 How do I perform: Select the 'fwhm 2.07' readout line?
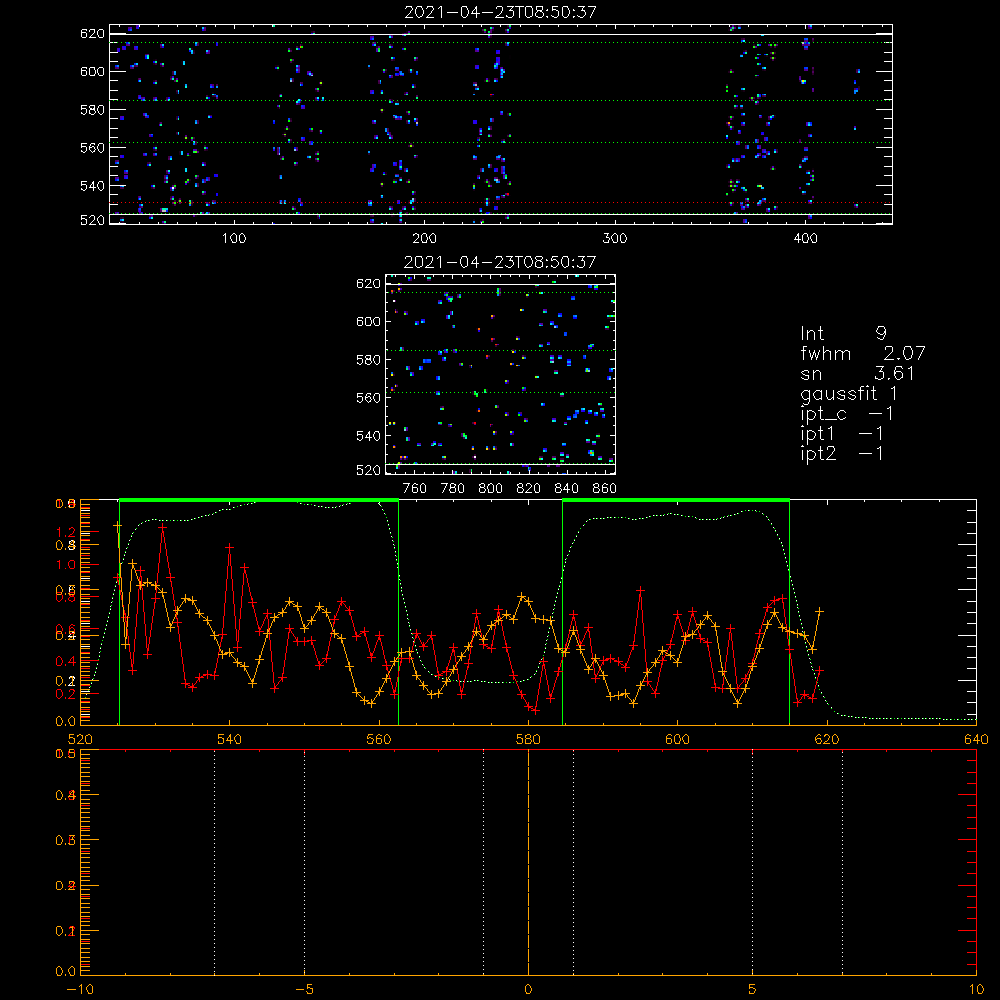(x=862, y=353)
